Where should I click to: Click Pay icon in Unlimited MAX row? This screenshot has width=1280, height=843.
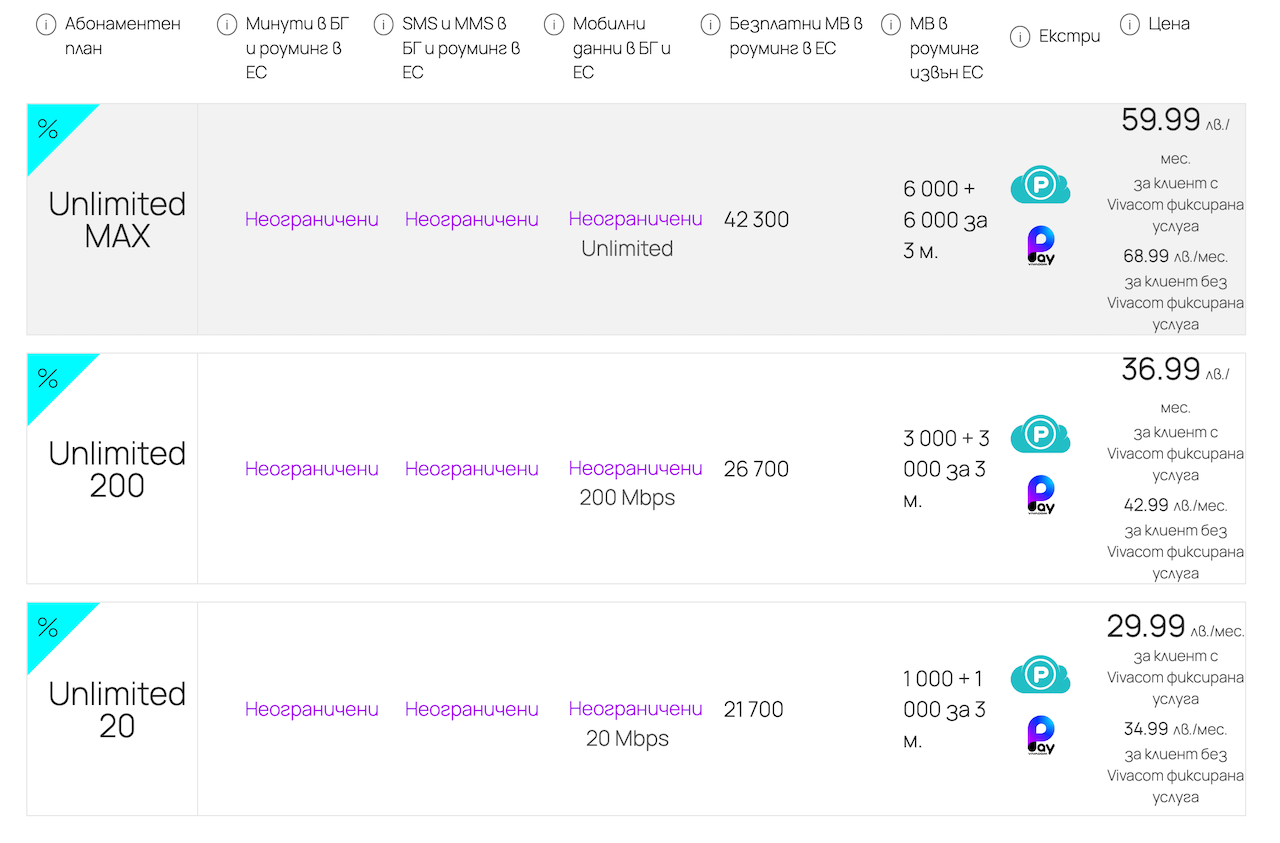coord(1041,246)
